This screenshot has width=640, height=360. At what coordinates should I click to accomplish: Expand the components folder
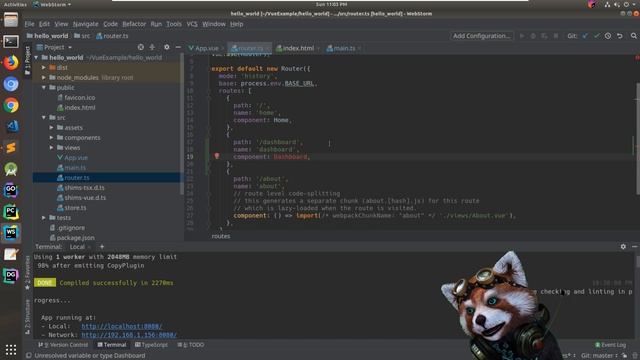51,138
